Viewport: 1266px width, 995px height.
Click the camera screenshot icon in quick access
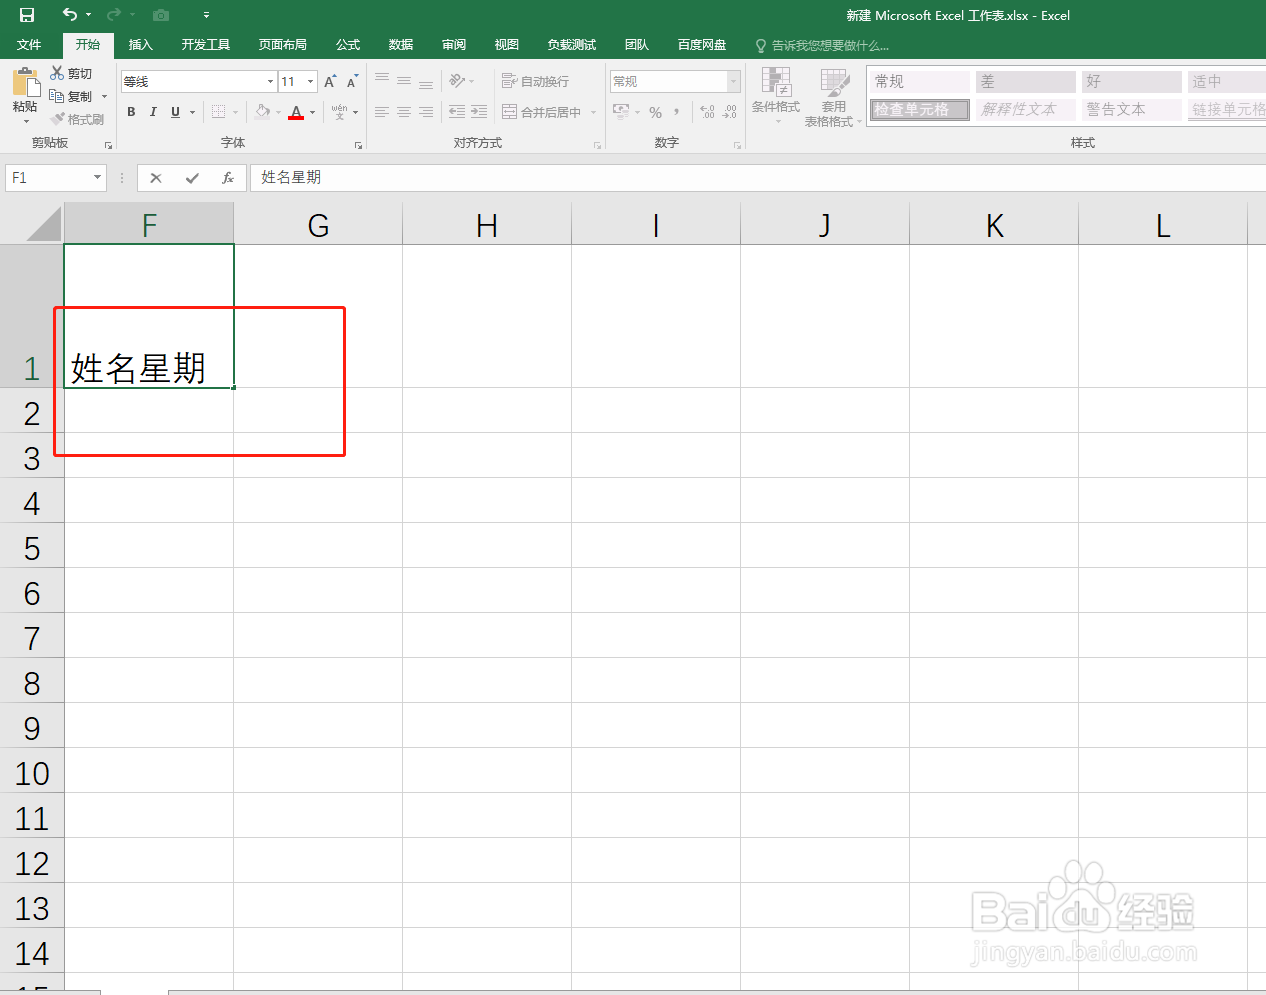tap(161, 15)
